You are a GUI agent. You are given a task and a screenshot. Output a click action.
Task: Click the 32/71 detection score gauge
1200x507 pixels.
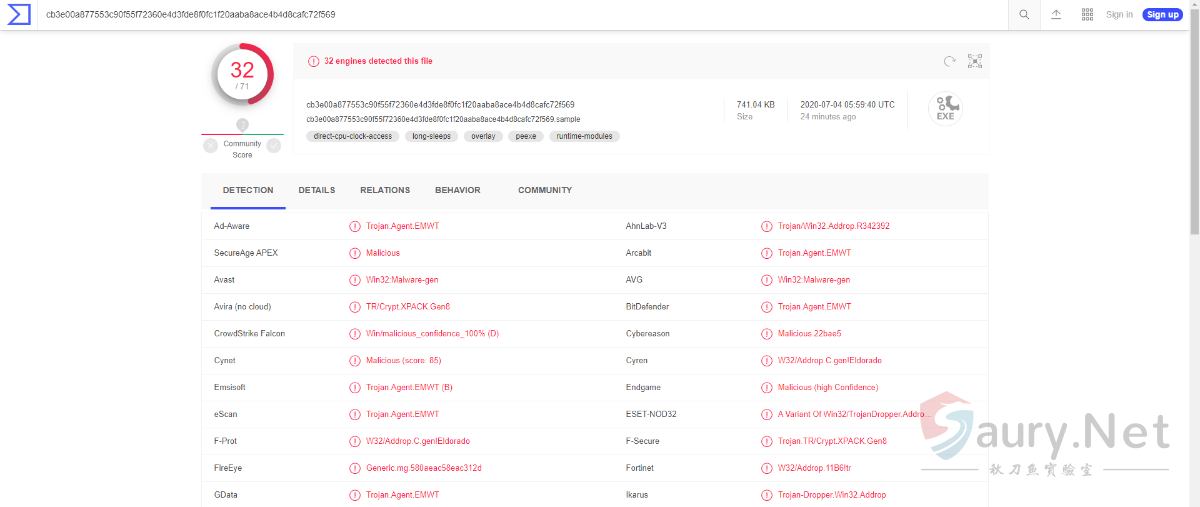pyautogui.click(x=242, y=73)
